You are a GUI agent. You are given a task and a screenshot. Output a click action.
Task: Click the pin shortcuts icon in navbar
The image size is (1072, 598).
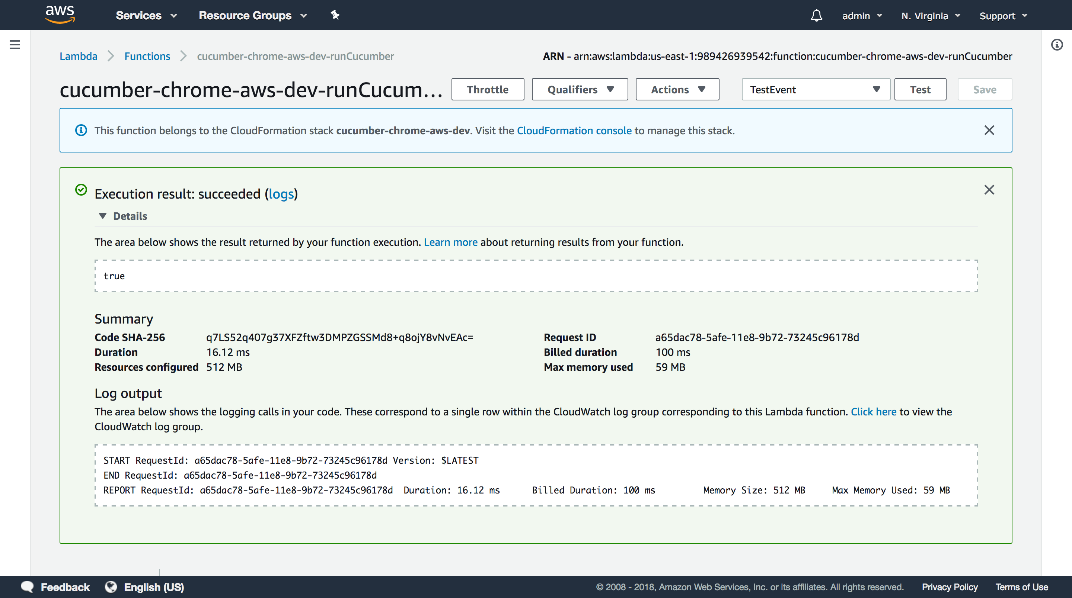click(335, 16)
